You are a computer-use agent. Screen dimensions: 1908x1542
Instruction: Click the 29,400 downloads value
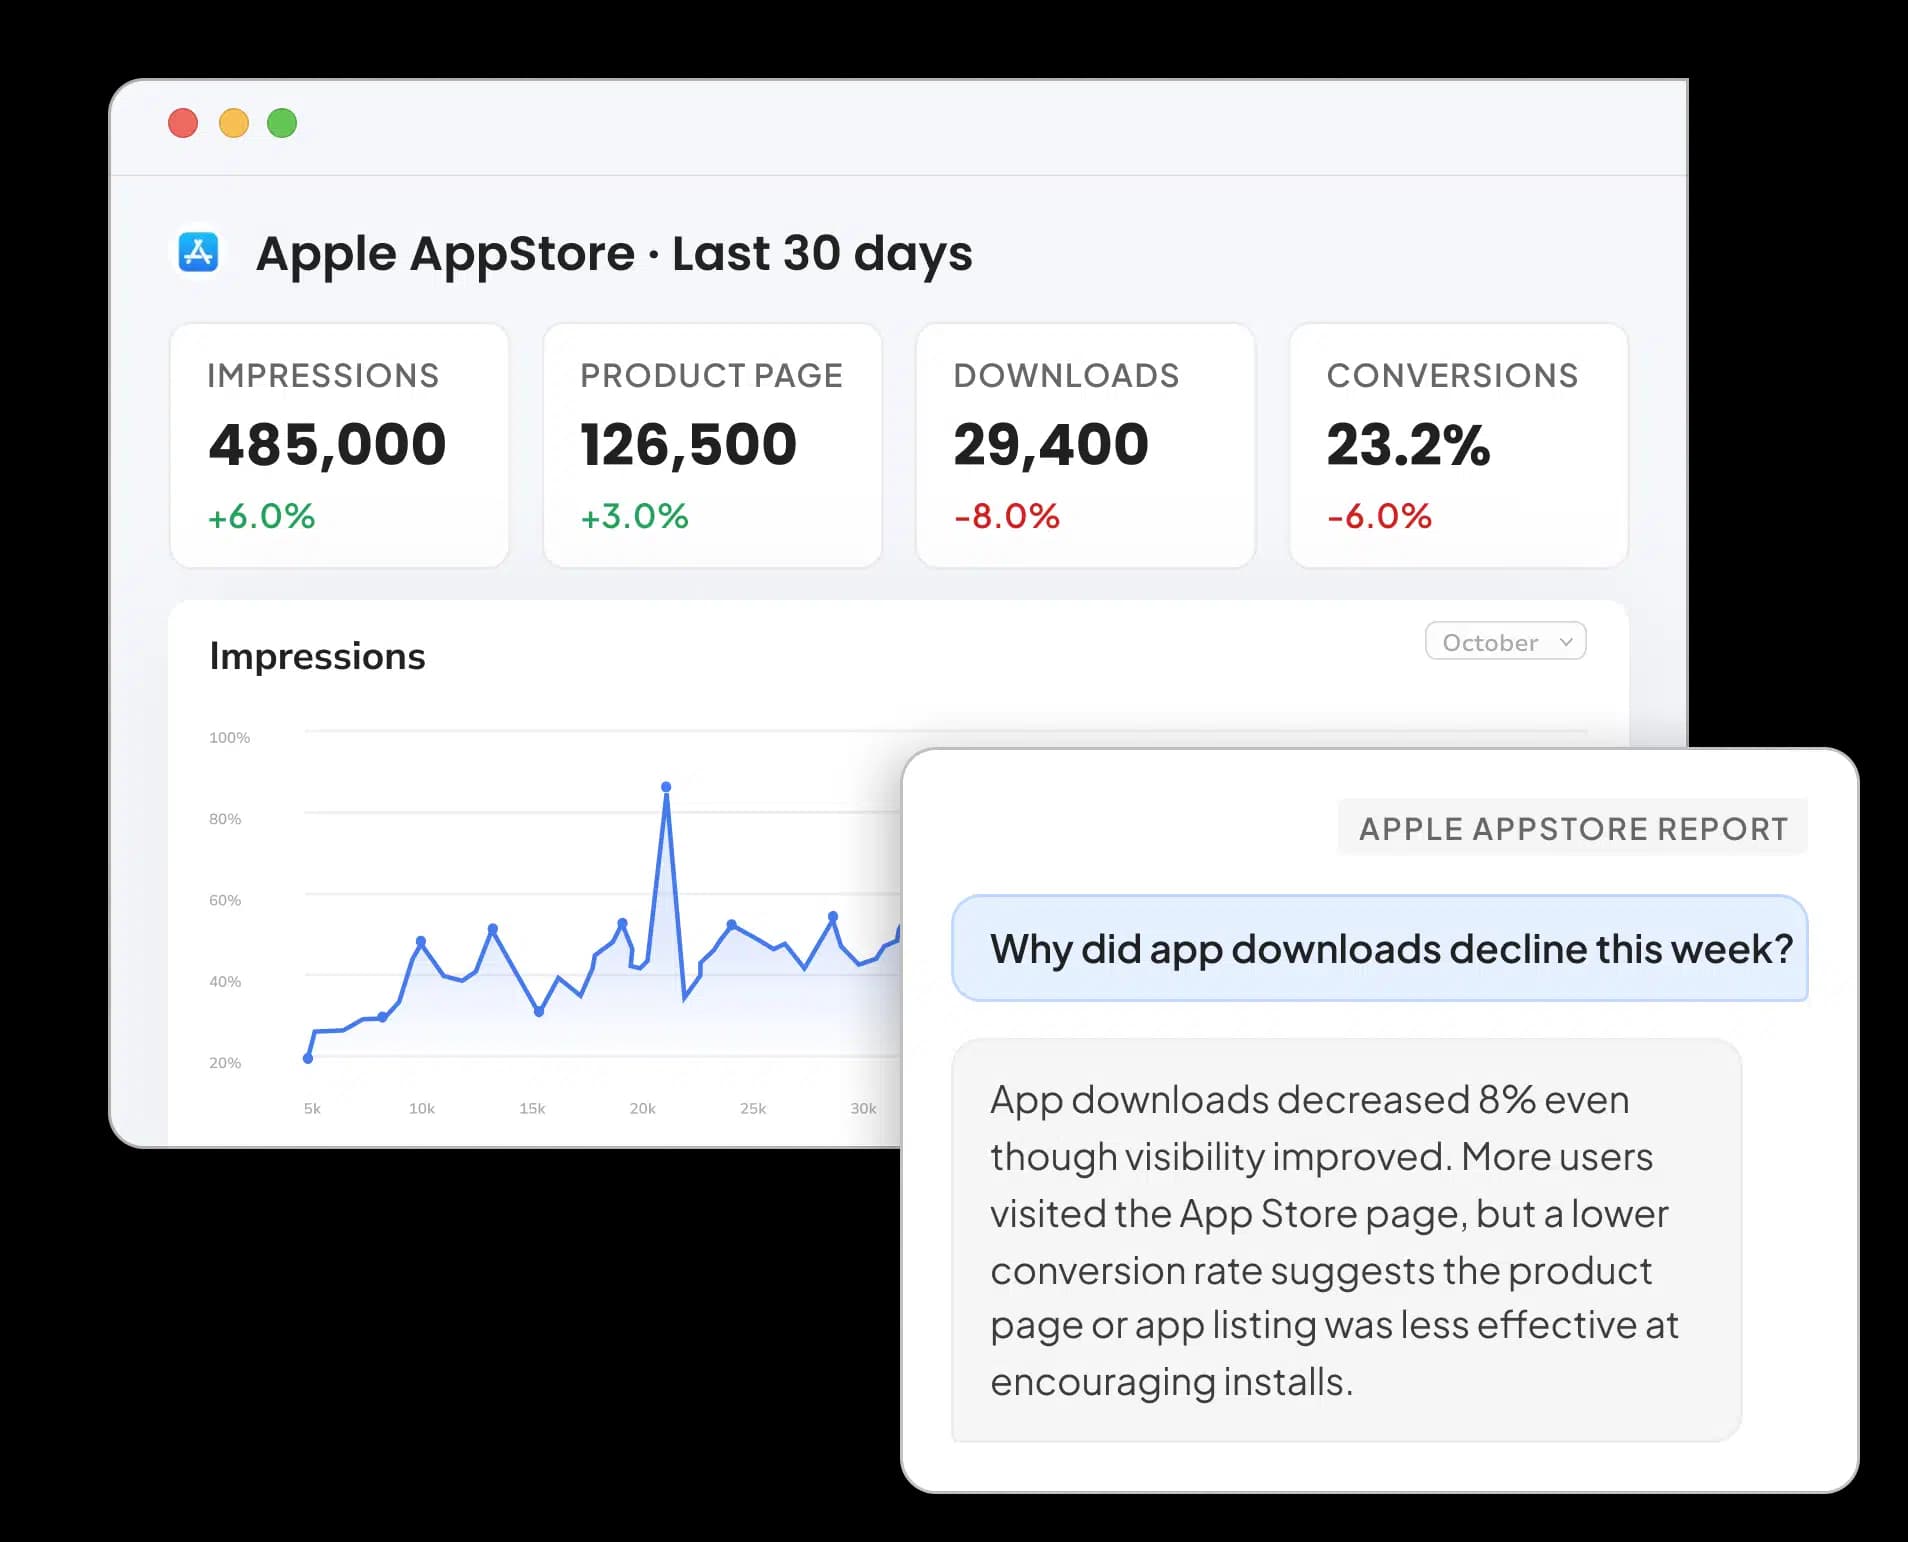click(x=1051, y=445)
